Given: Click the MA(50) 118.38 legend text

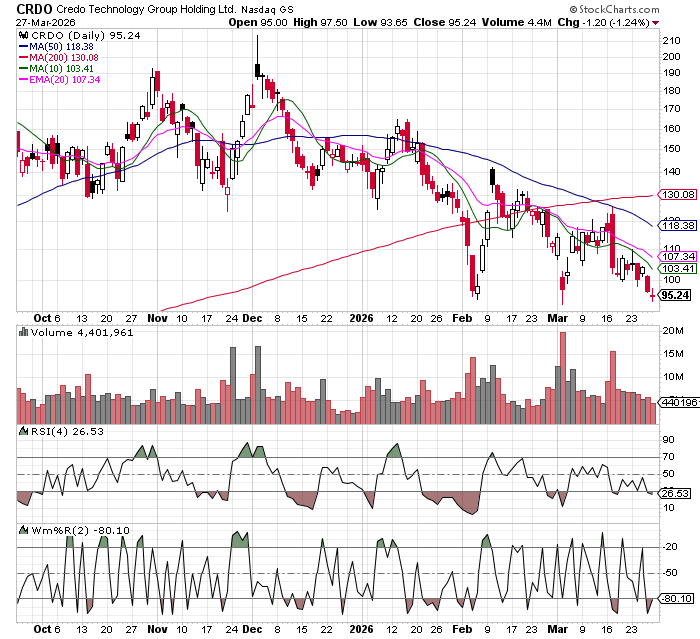Looking at the screenshot, I should click(61, 46).
